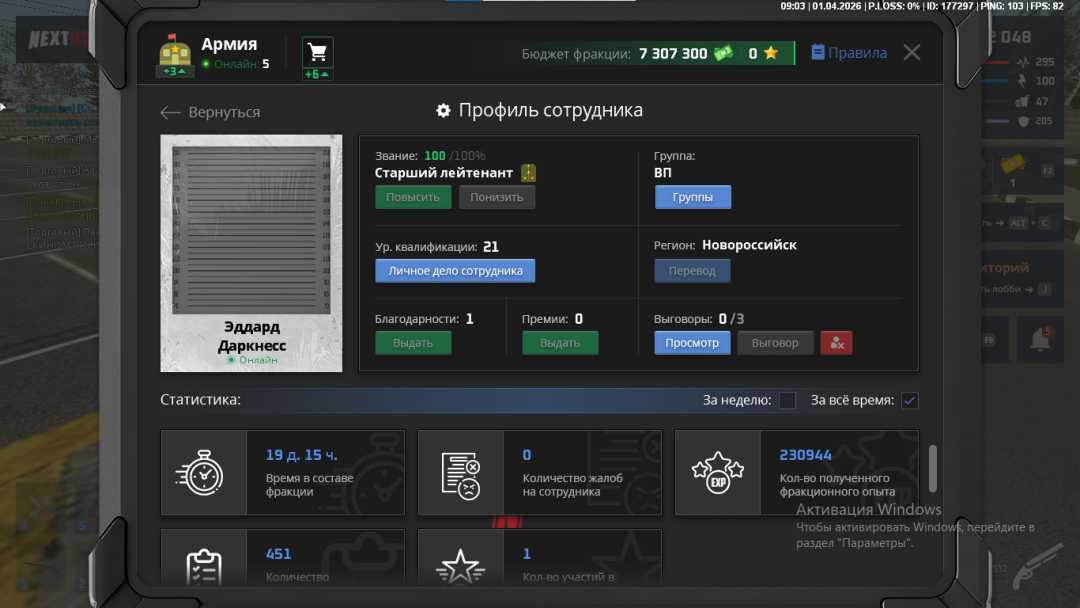The image size is (1080, 608).
Task: Click the statistics panel vertical scrollbar
Action: 933,468
